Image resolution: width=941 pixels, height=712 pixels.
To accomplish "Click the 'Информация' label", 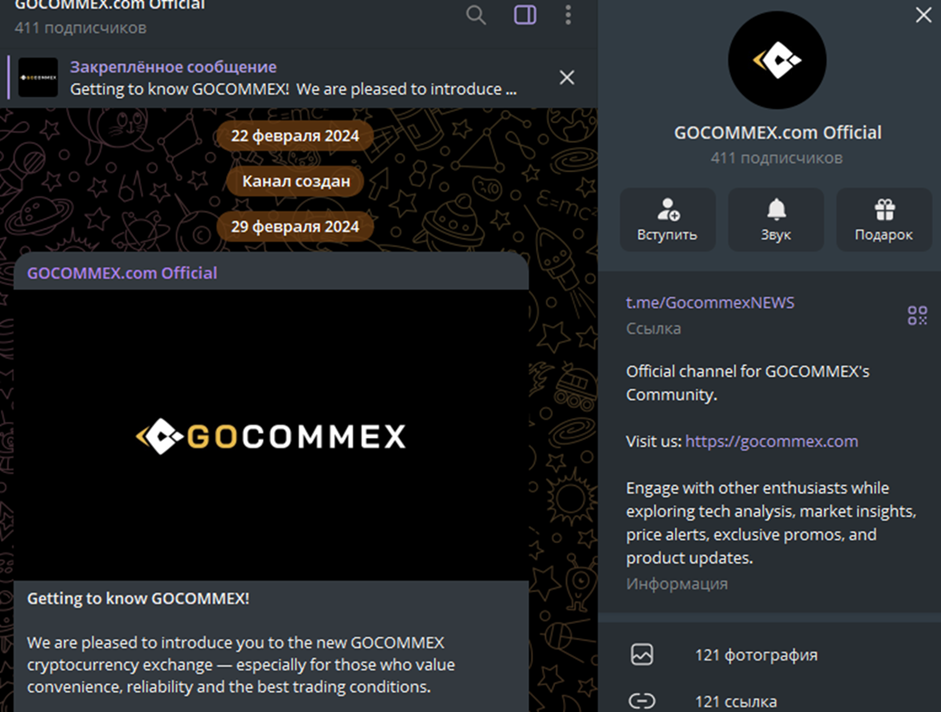I will pyautogui.click(x=677, y=584).
